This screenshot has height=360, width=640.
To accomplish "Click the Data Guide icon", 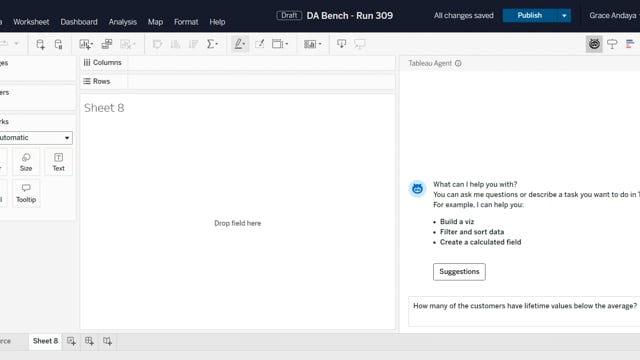I will pos(612,44).
